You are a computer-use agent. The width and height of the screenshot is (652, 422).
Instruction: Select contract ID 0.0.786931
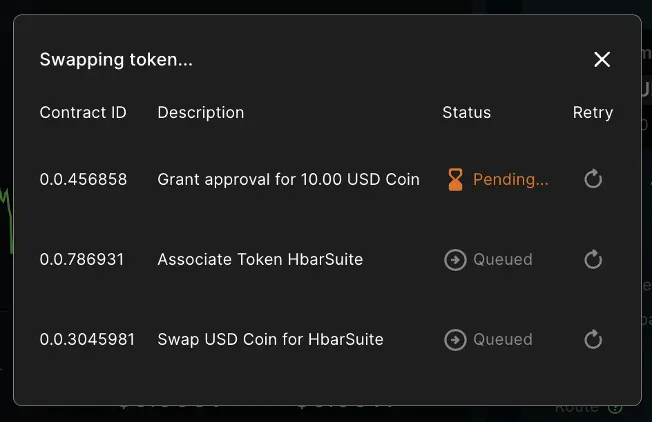(x=82, y=260)
